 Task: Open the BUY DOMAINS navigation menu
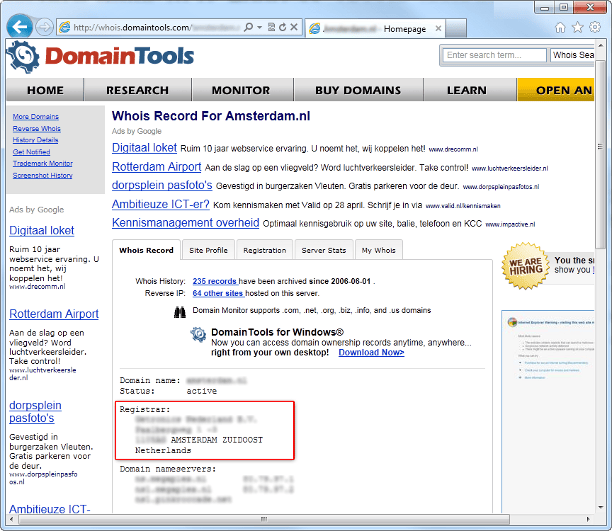tap(358, 90)
